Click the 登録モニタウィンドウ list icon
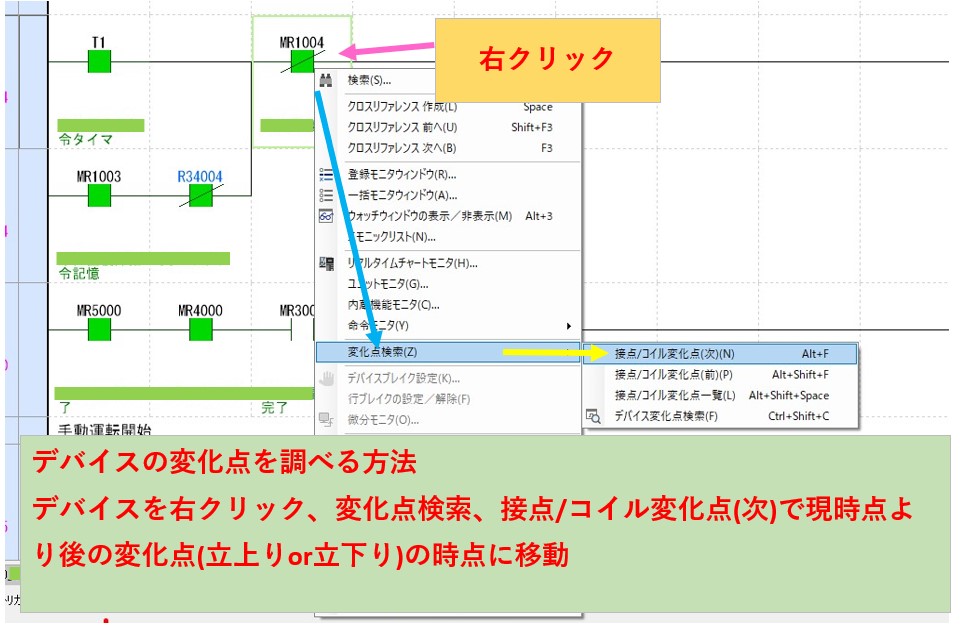963x627 pixels. coord(325,174)
